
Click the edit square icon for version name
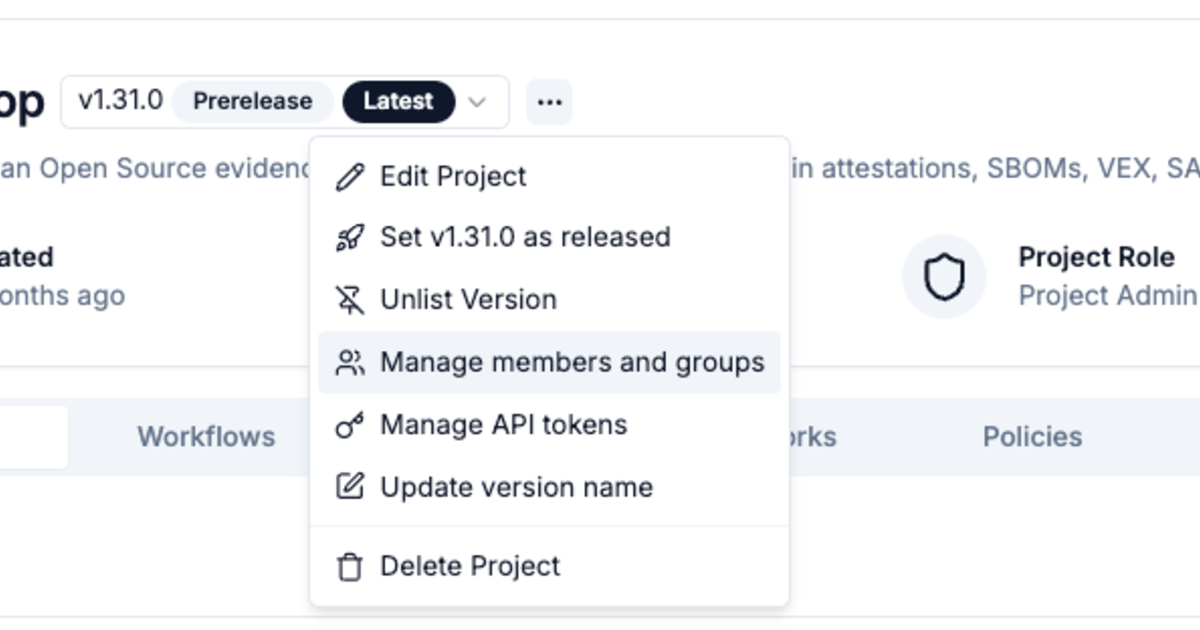click(x=349, y=487)
